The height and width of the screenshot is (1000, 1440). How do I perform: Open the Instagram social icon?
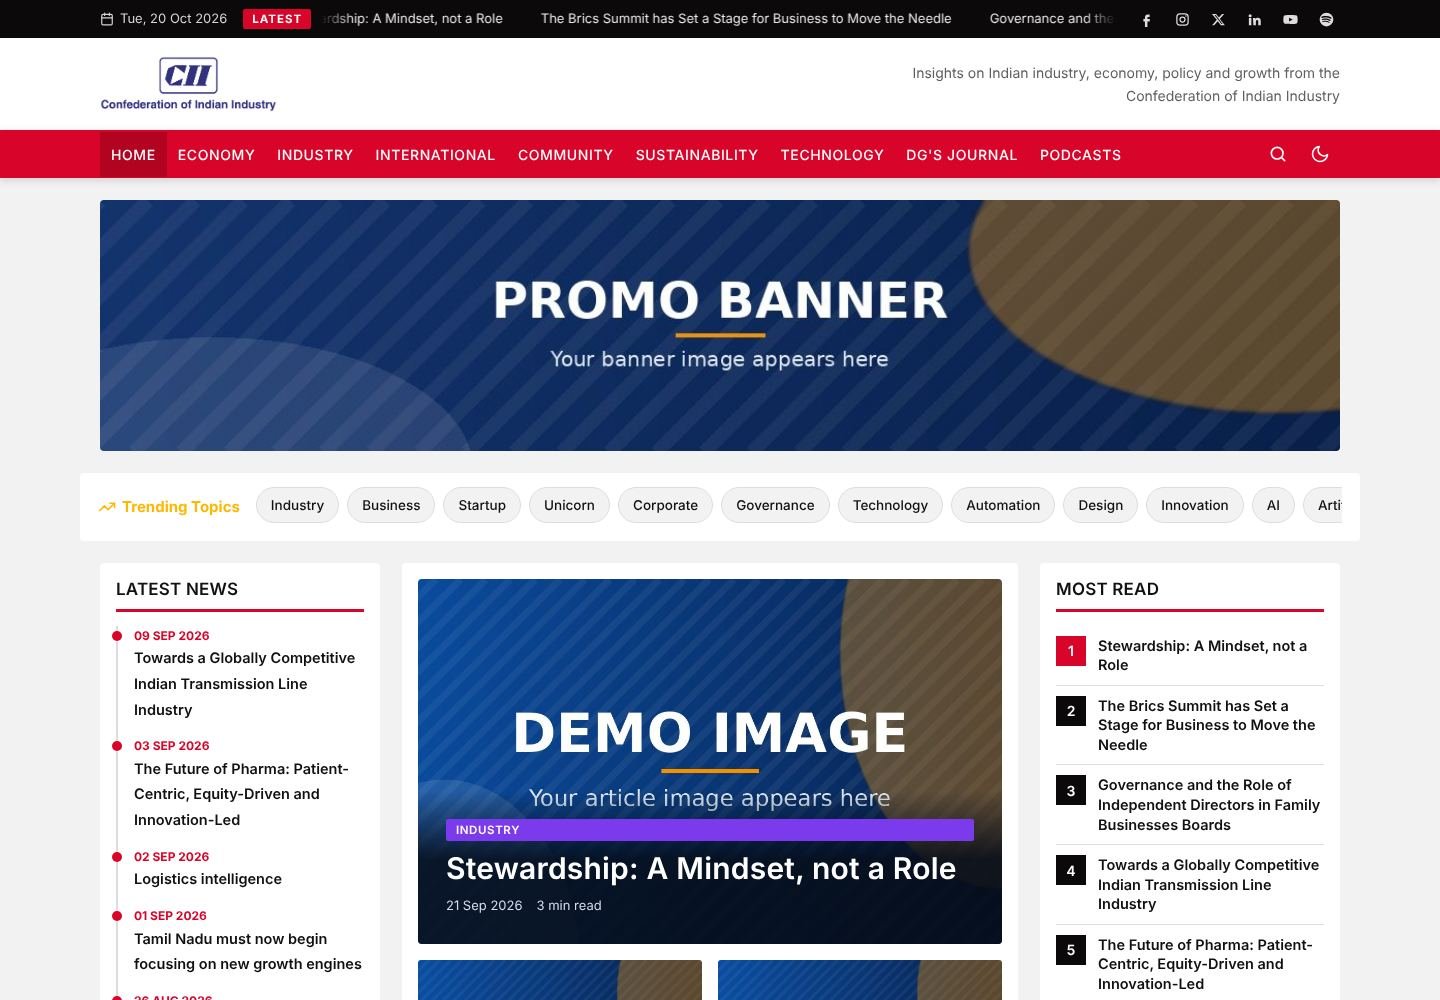(1183, 19)
